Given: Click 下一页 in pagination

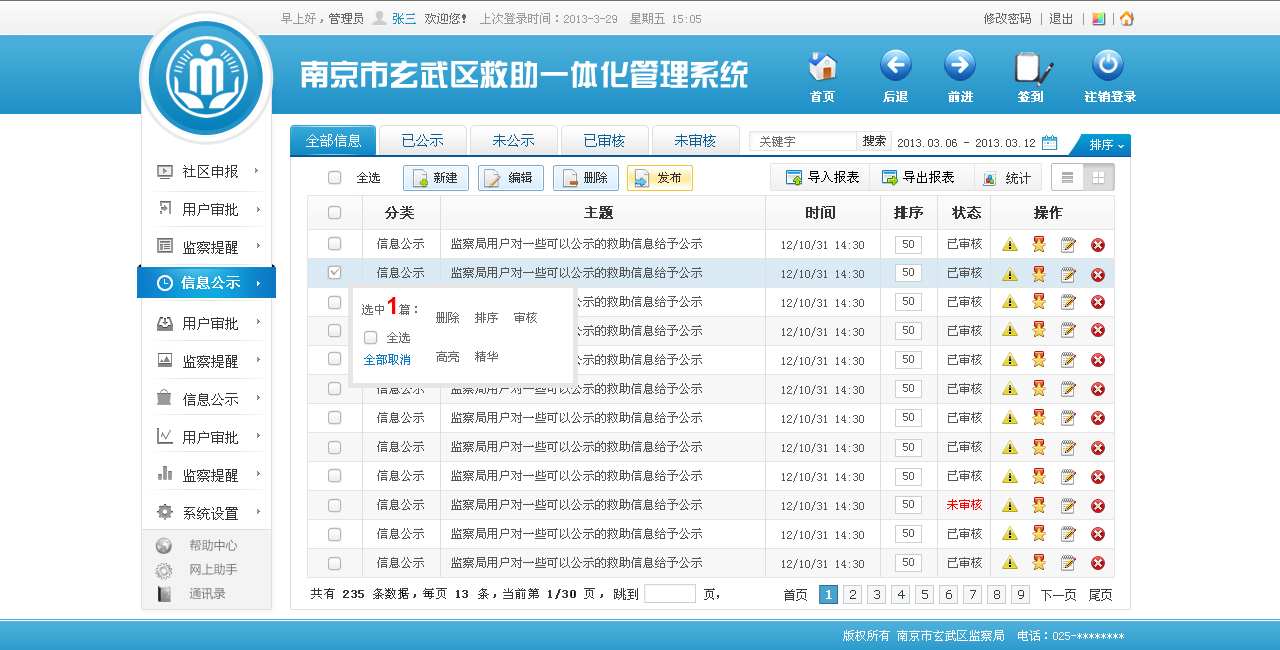Looking at the screenshot, I should (1058, 595).
